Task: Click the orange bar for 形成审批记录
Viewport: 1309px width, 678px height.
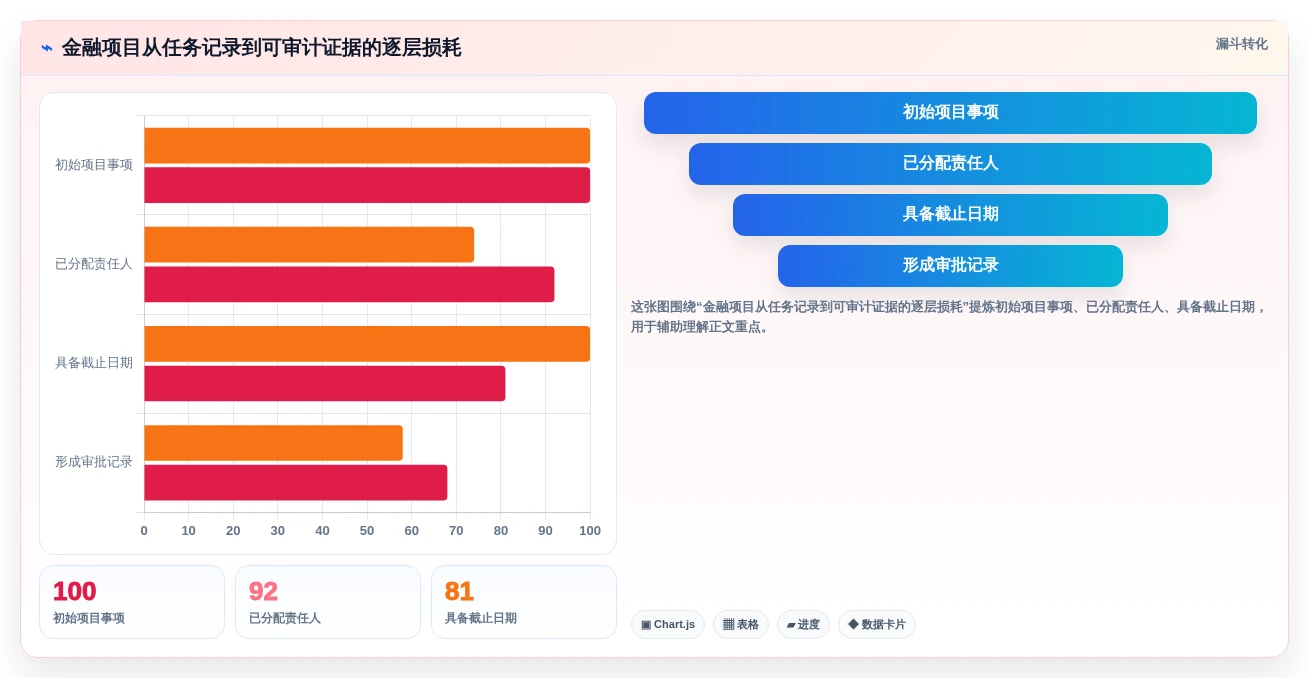Action: [x=273, y=443]
